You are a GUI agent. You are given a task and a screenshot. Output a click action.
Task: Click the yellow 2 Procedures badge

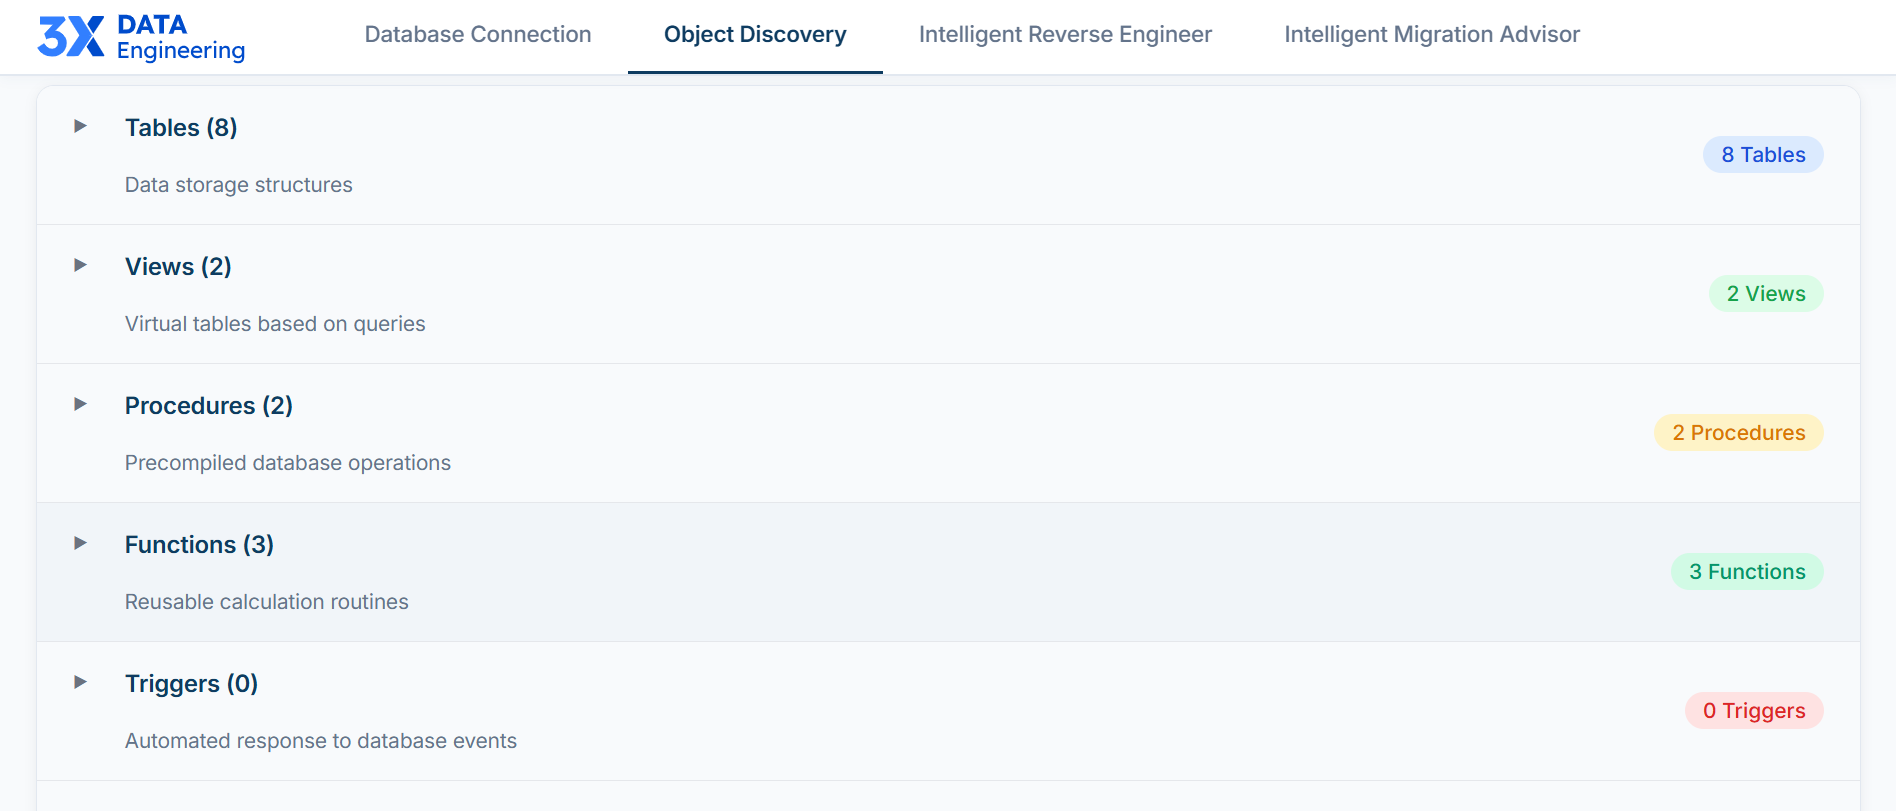click(1739, 433)
